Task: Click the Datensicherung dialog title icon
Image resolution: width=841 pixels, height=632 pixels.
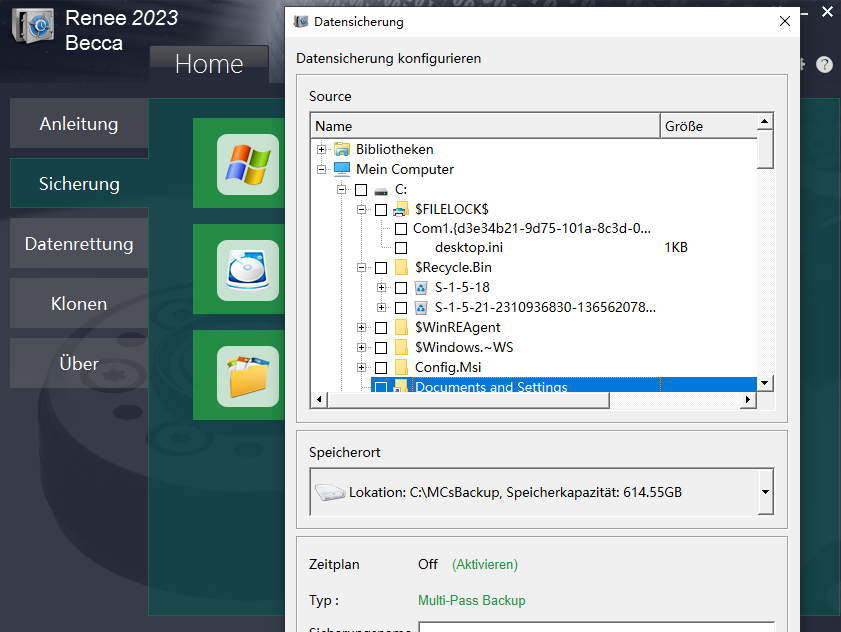Action: click(x=301, y=21)
